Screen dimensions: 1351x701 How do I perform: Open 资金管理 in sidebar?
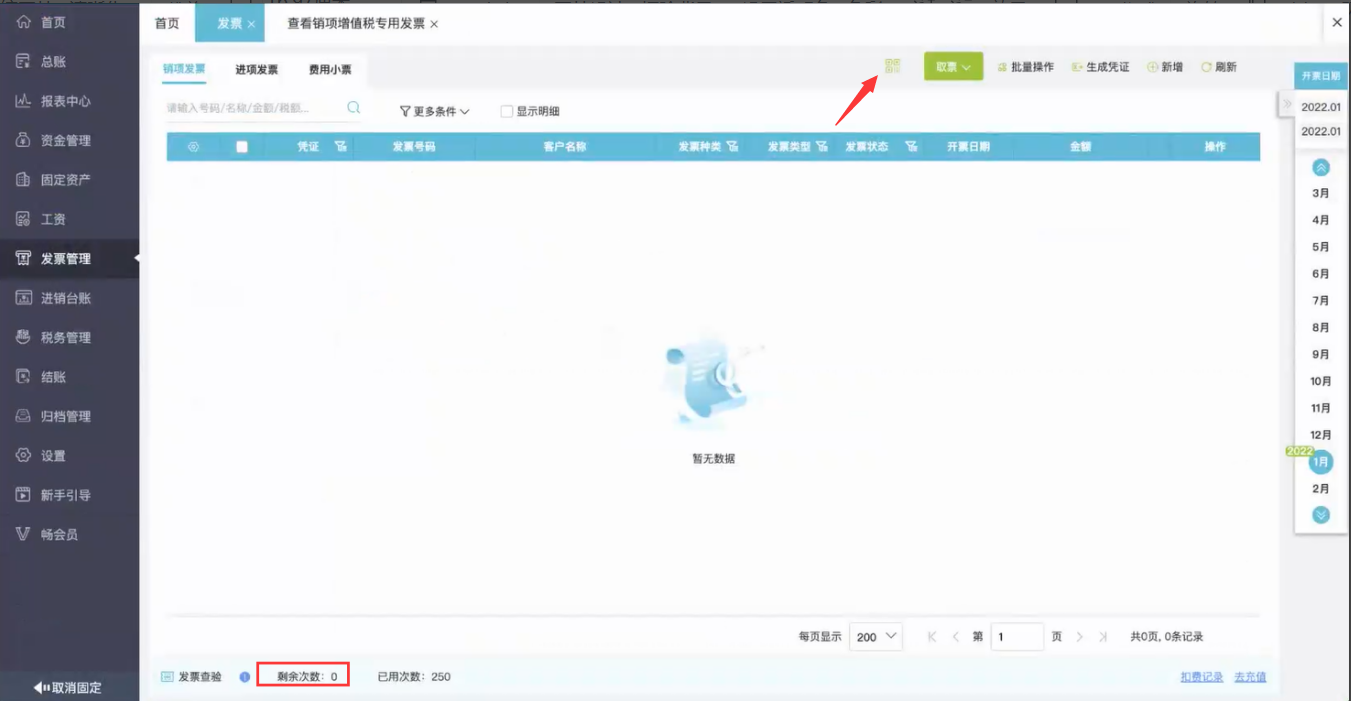click(x=69, y=141)
